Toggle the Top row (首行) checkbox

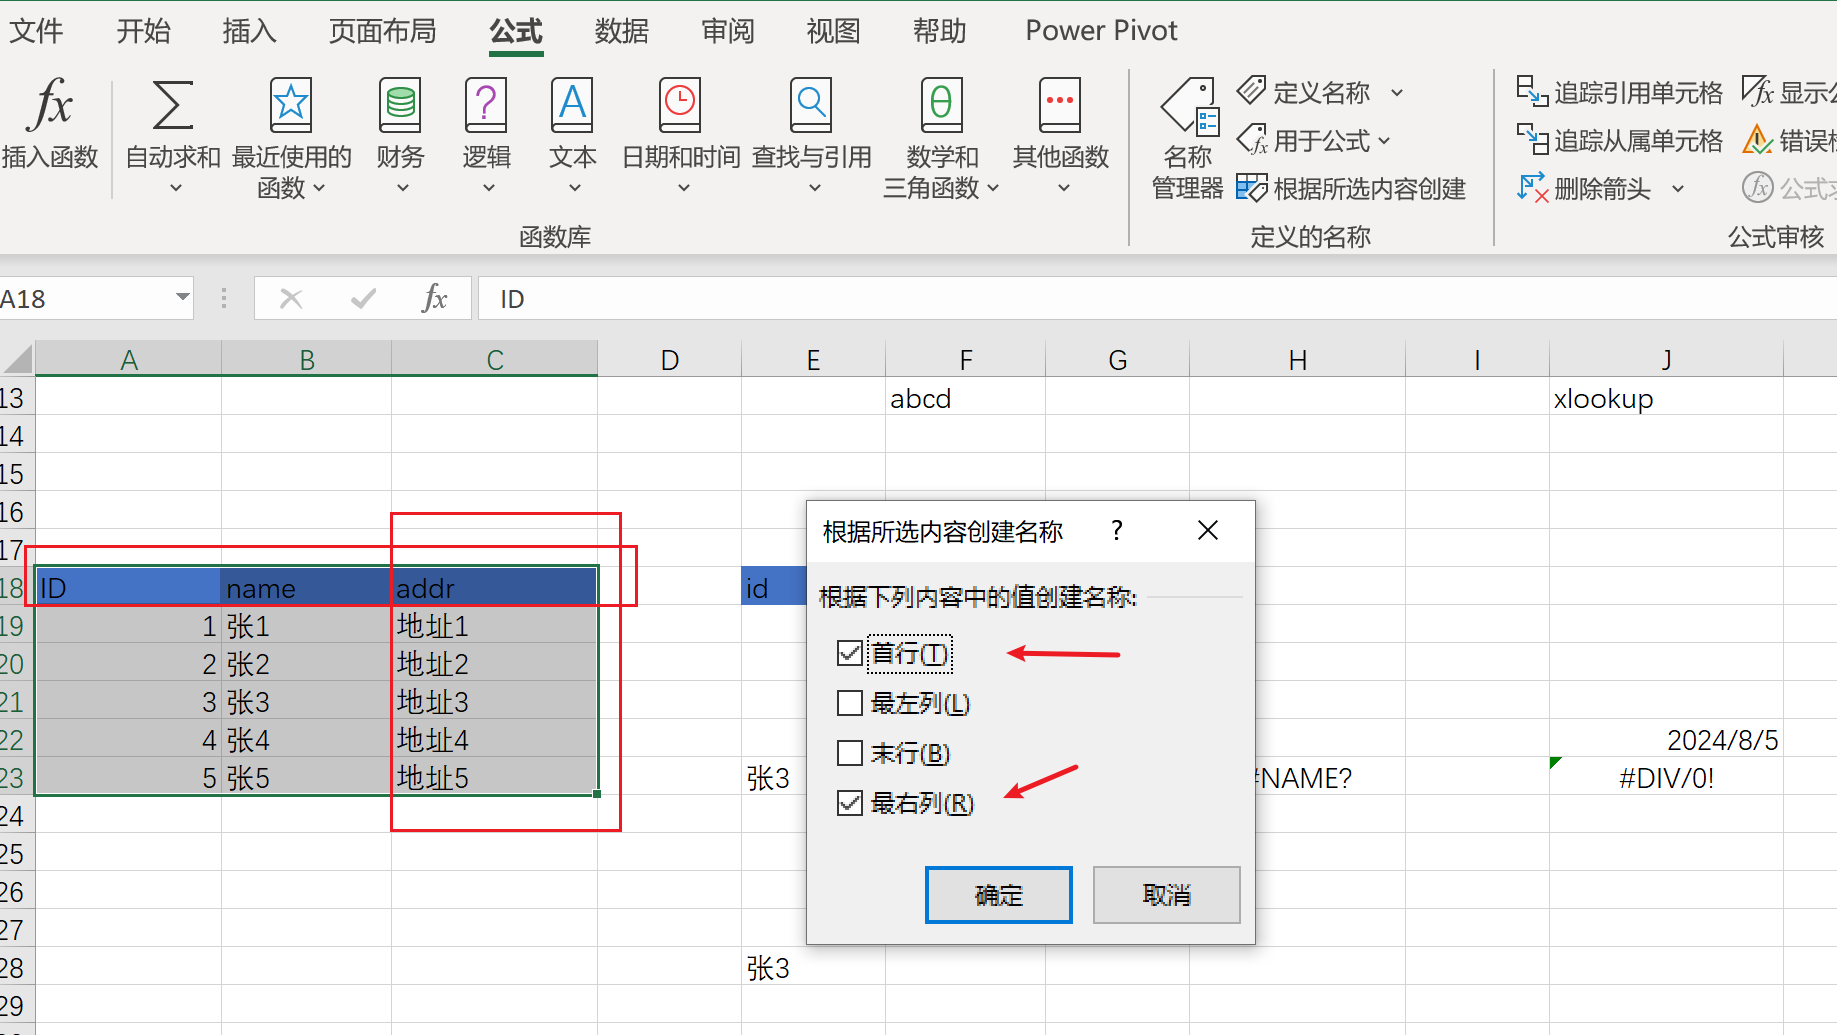tap(849, 653)
